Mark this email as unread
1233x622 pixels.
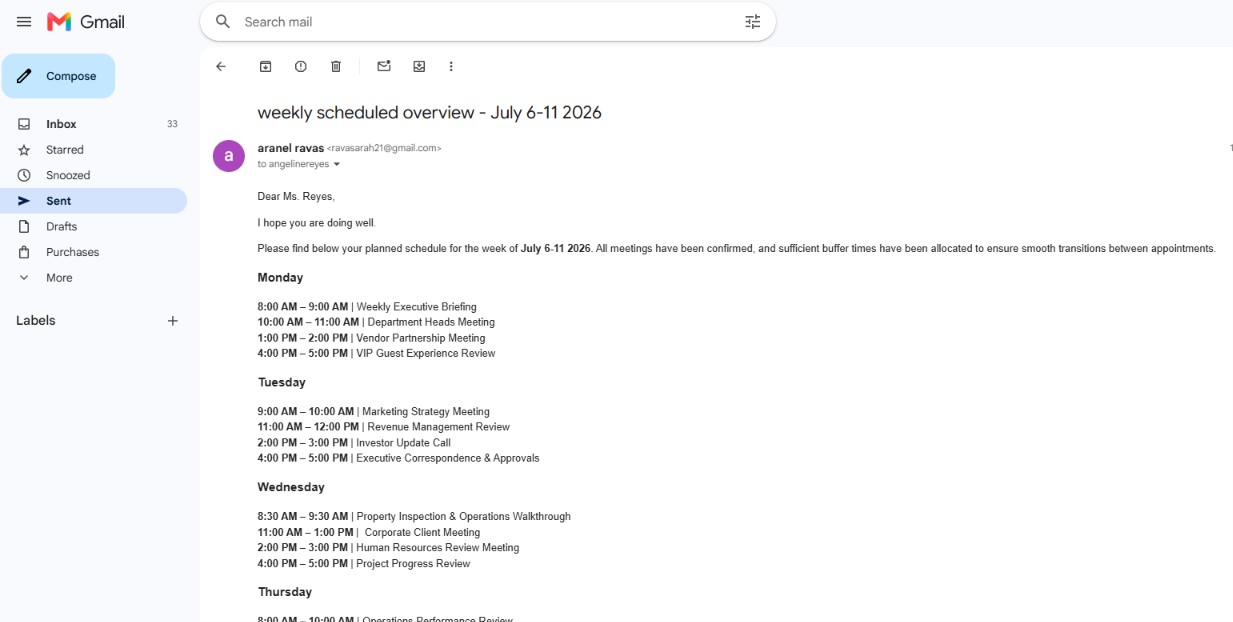tap(384, 66)
